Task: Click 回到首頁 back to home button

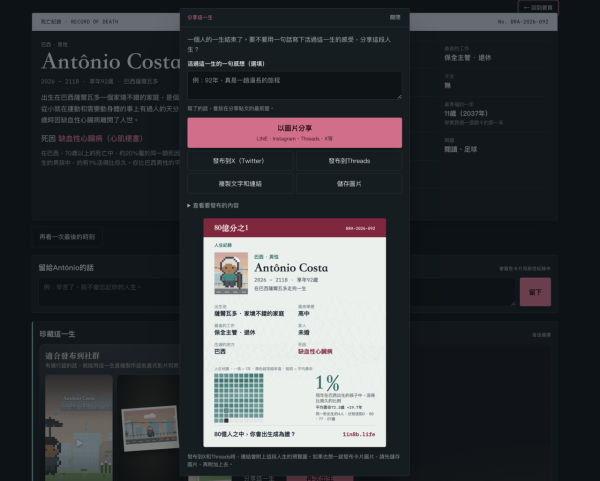Action: 538,8
